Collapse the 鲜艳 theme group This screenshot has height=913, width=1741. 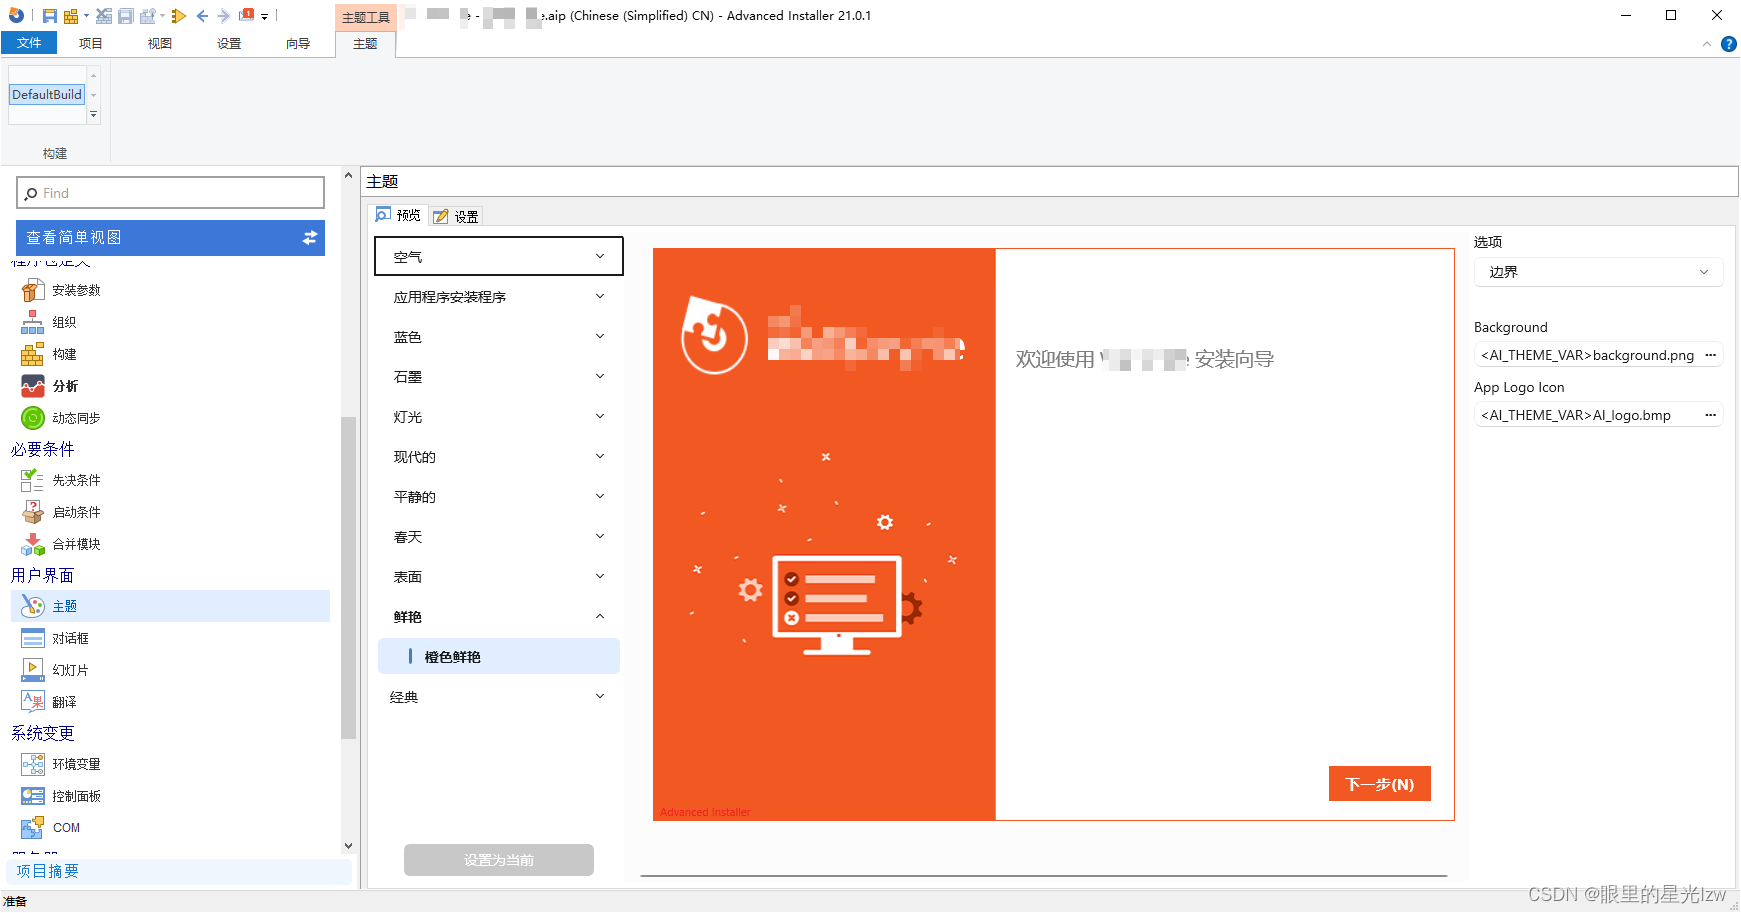pyautogui.click(x=599, y=616)
